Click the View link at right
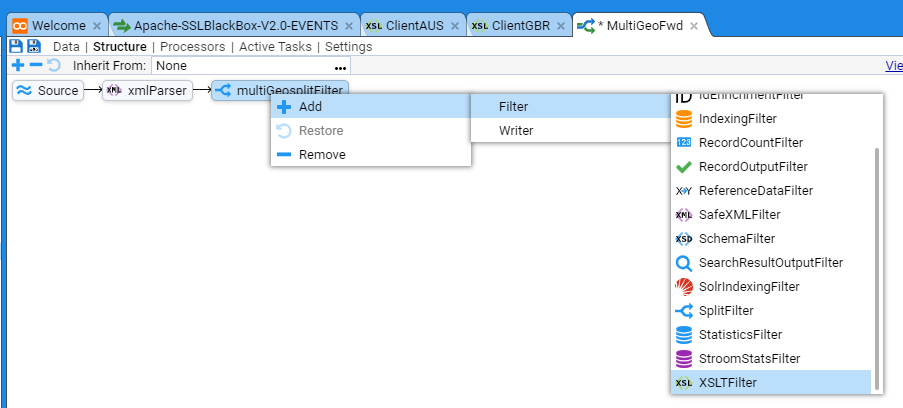The height and width of the screenshot is (408, 903). point(893,66)
